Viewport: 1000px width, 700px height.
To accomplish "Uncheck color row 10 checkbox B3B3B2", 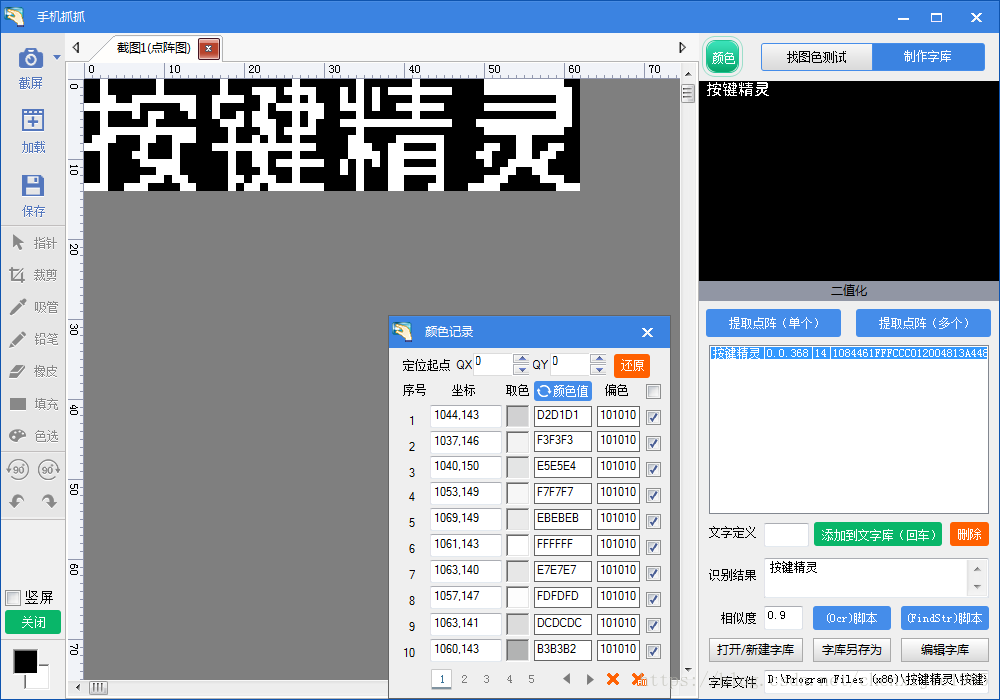I will (x=653, y=651).
